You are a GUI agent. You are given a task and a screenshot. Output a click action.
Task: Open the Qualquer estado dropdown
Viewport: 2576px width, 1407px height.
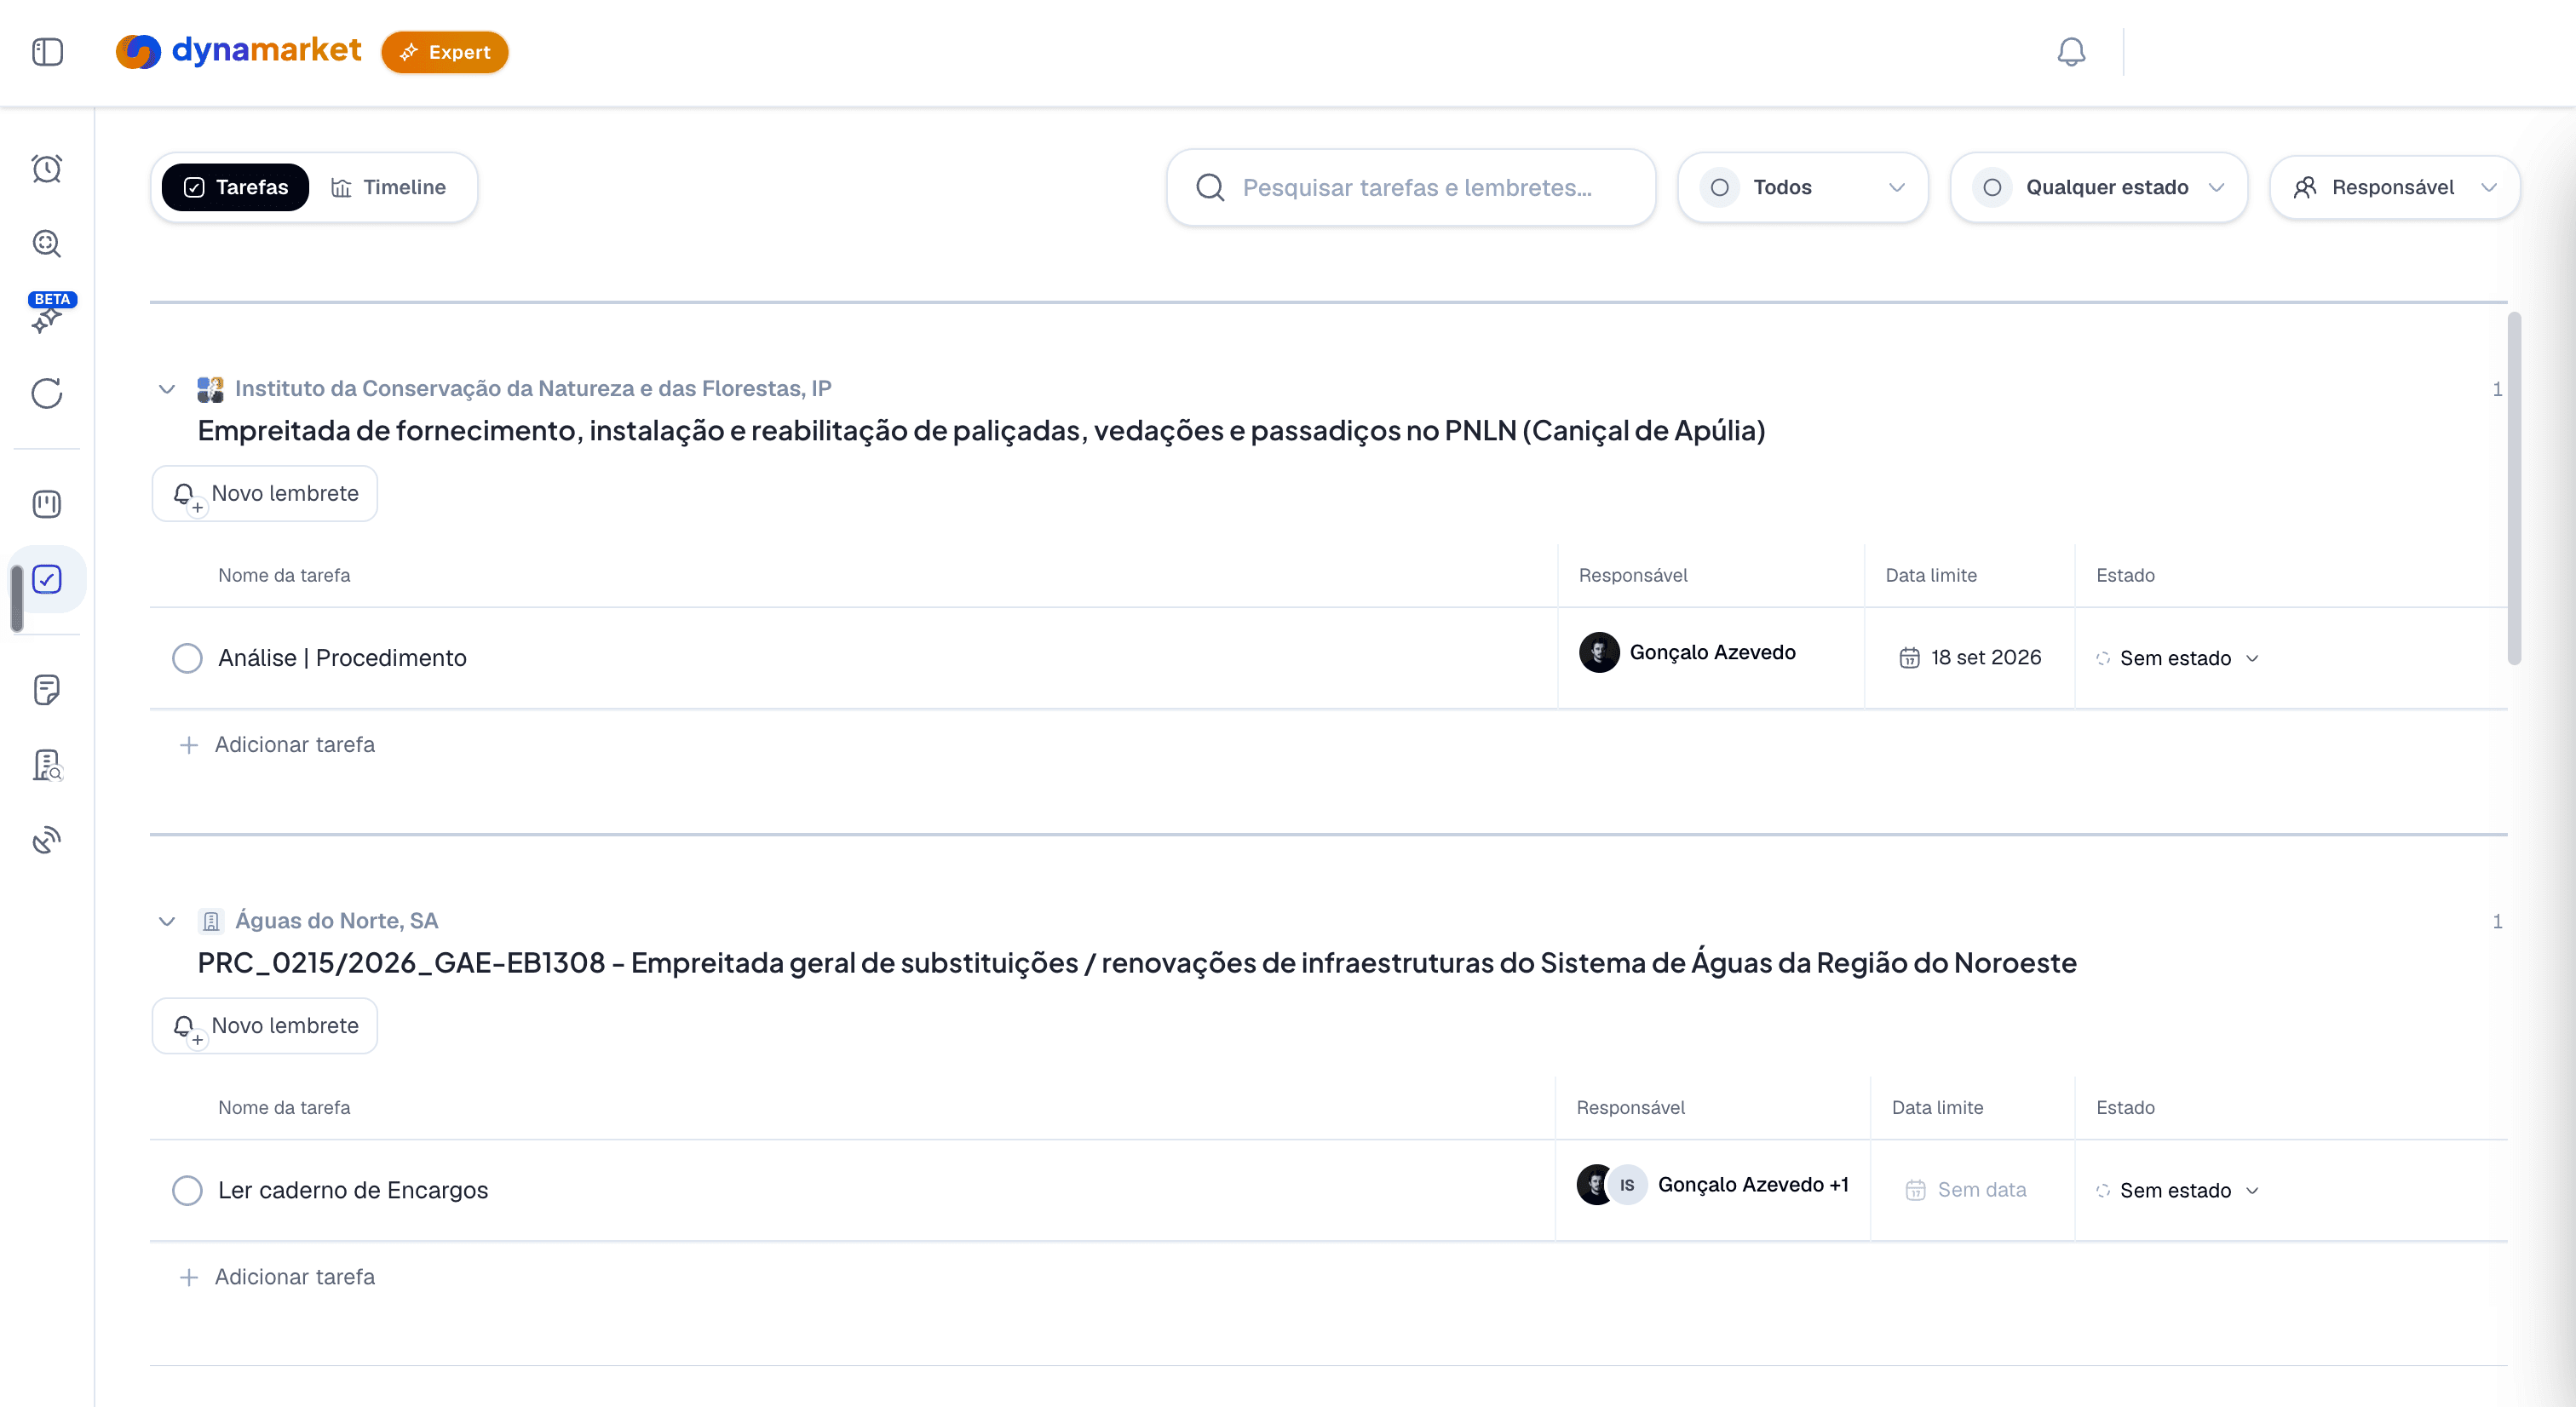[2098, 187]
